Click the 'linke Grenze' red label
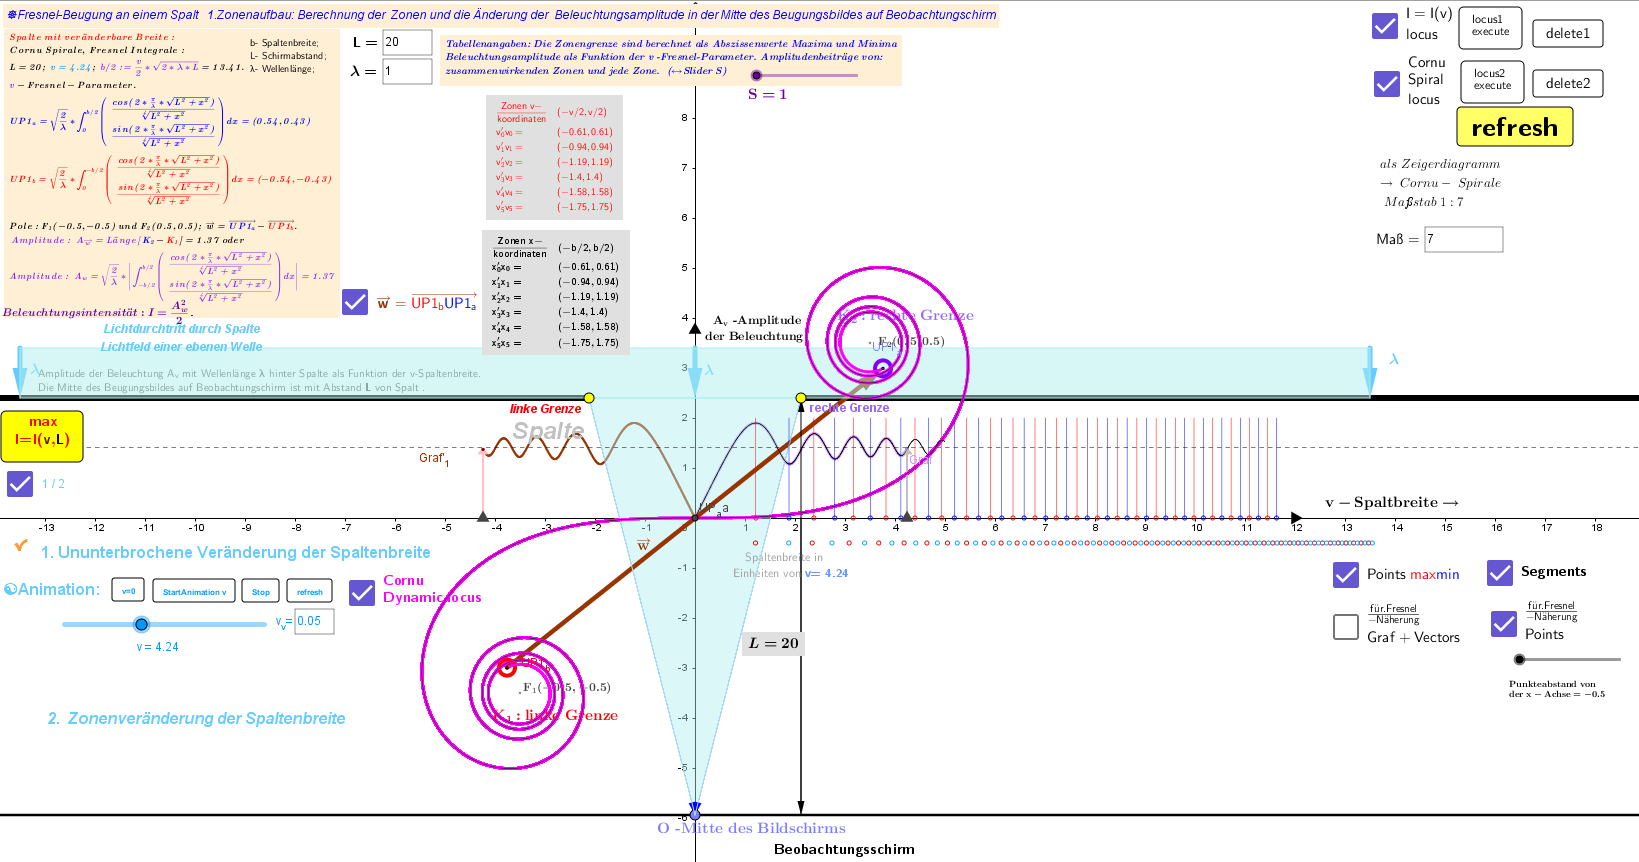The height and width of the screenshot is (862, 1639). tap(545, 408)
